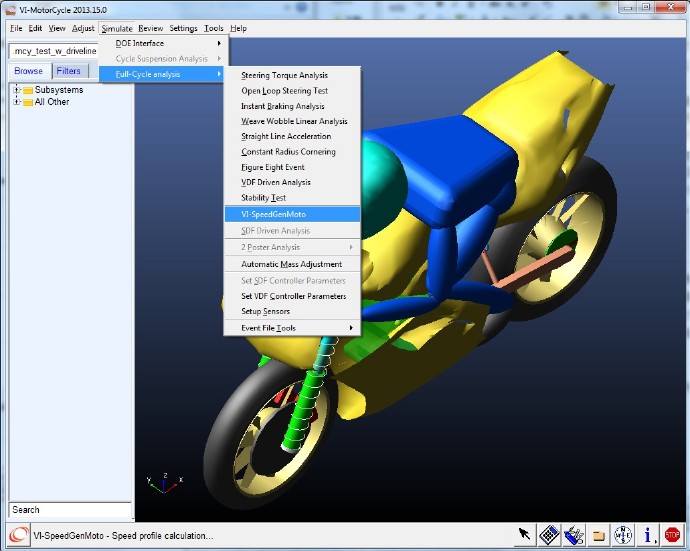690x551 pixels.
Task: Open the Swiss-army knife toolbox icon
Action: point(574,535)
